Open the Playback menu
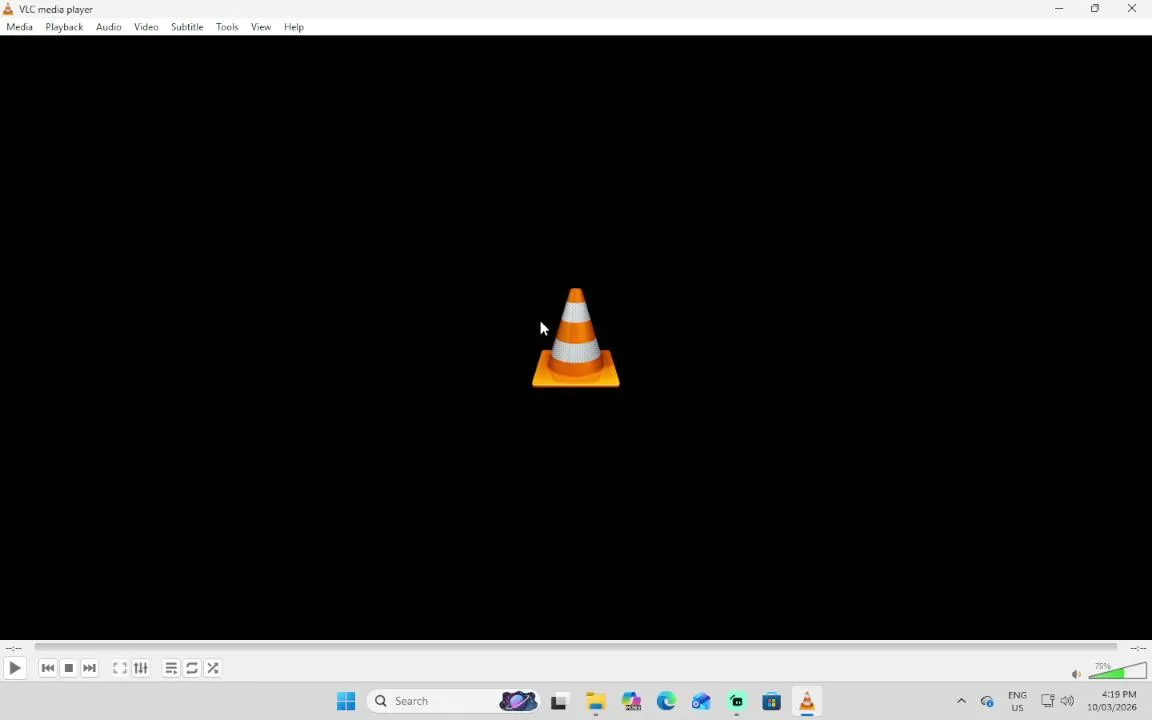This screenshot has width=1152, height=720. [x=64, y=26]
